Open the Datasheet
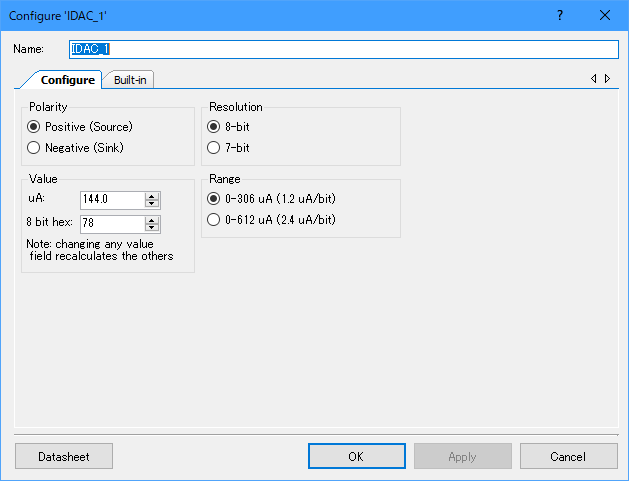 64,456
